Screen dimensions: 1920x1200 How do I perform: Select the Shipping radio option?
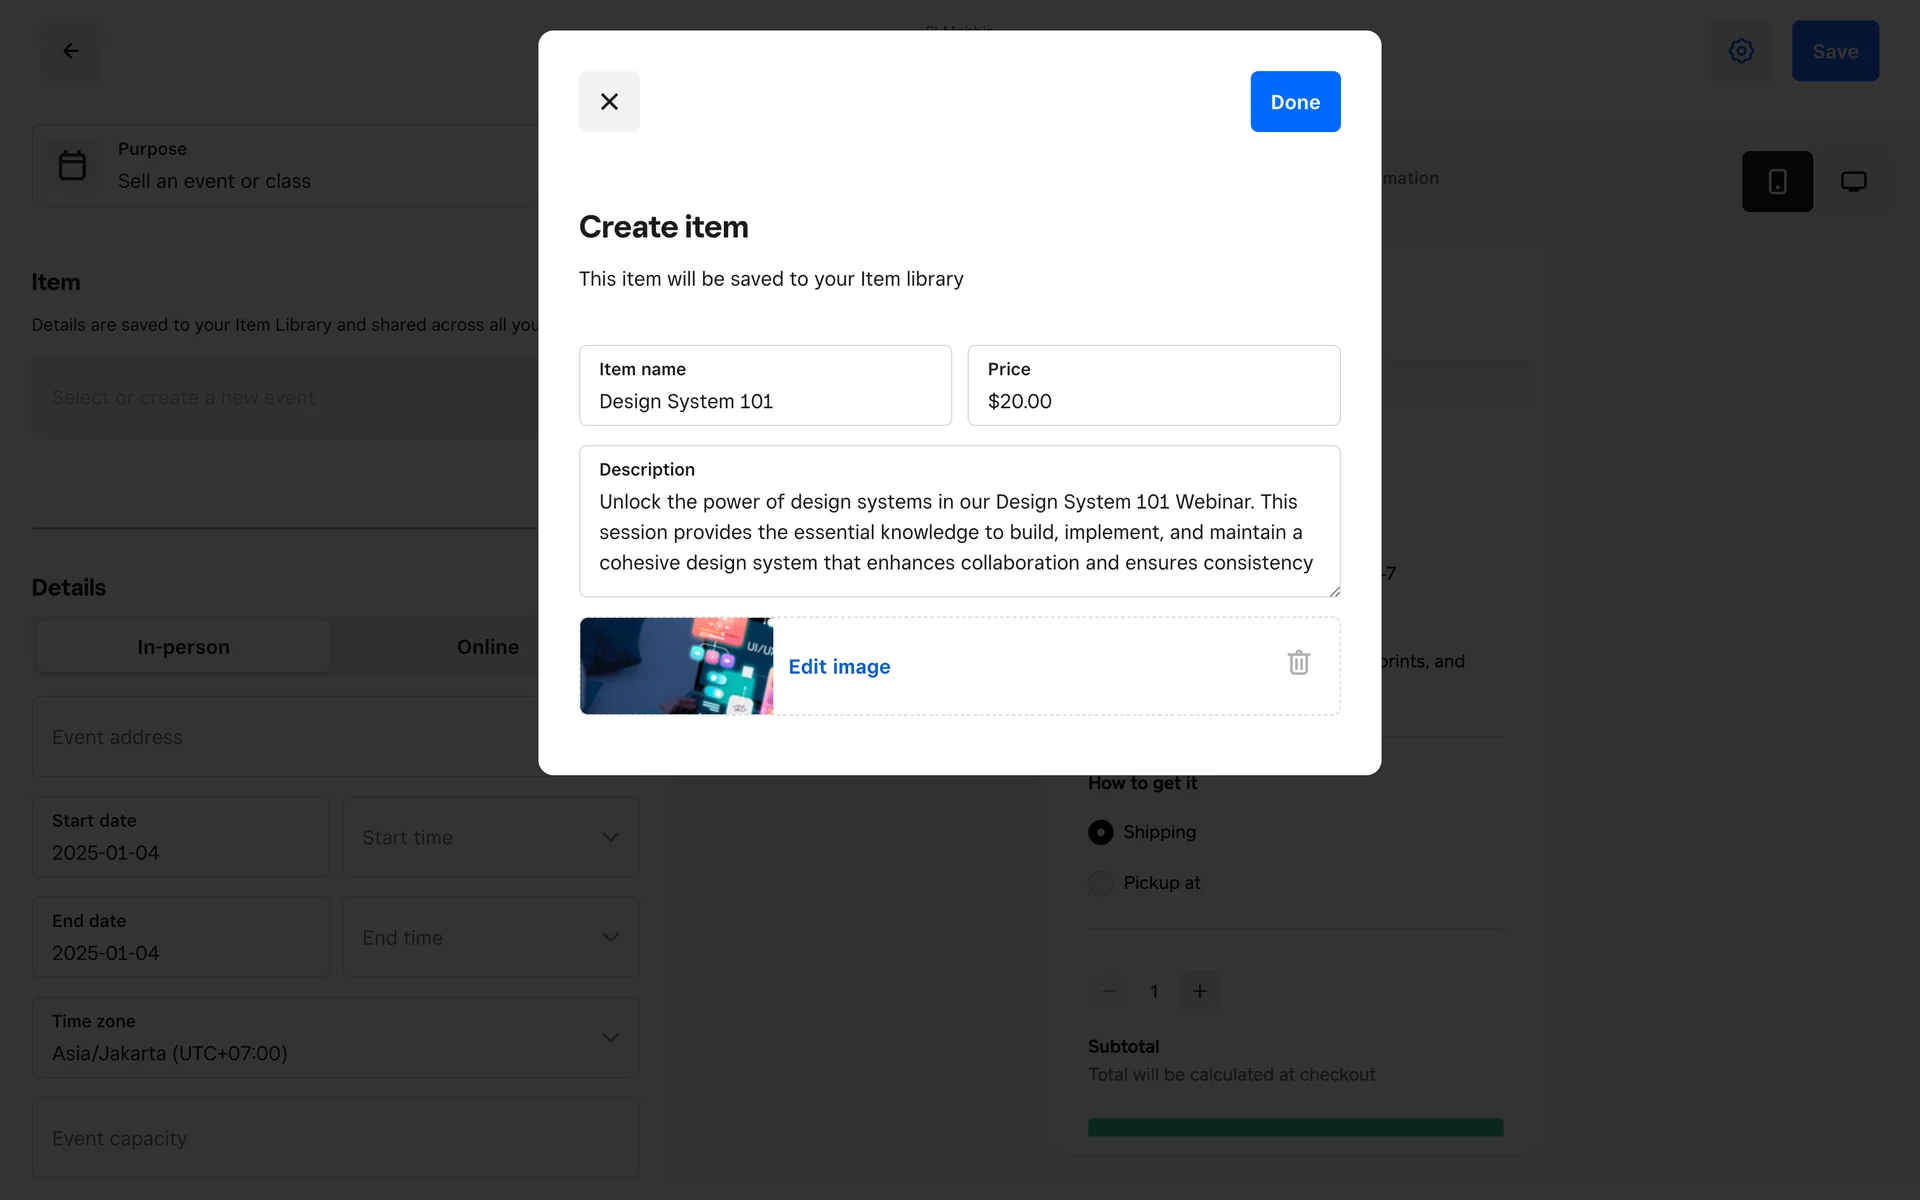coord(1100,832)
